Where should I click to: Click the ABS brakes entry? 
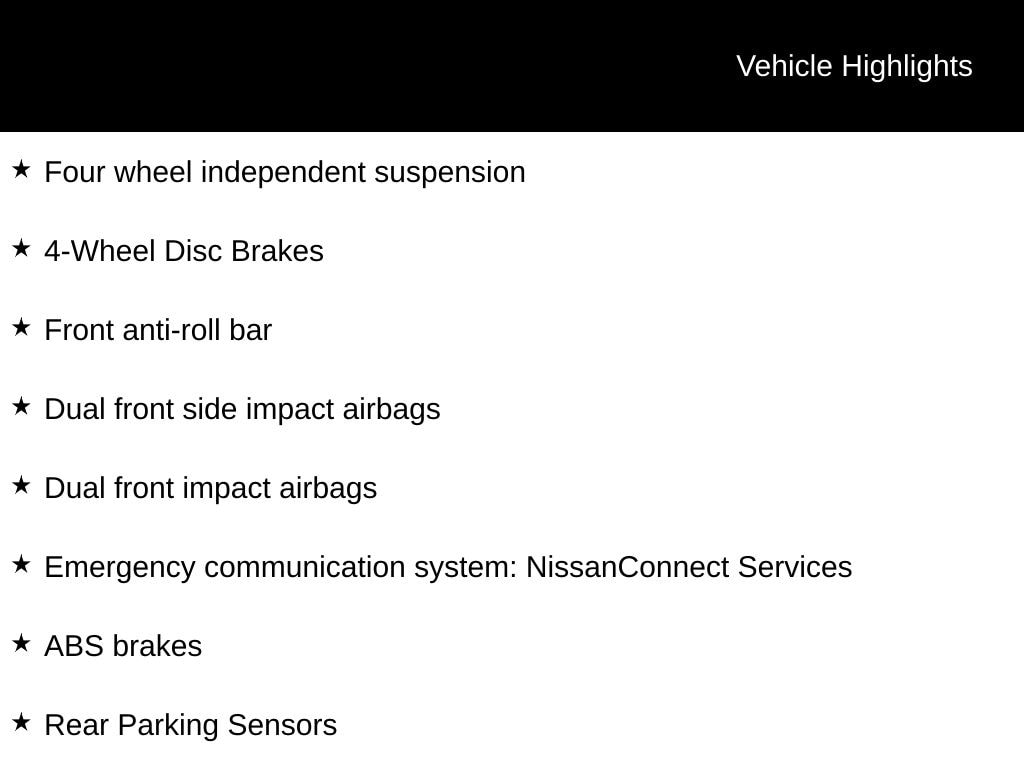pyautogui.click(x=123, y=647)
